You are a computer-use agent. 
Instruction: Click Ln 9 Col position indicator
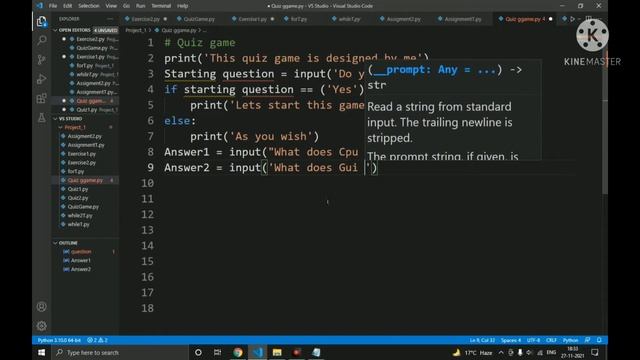tap(482, 340)
